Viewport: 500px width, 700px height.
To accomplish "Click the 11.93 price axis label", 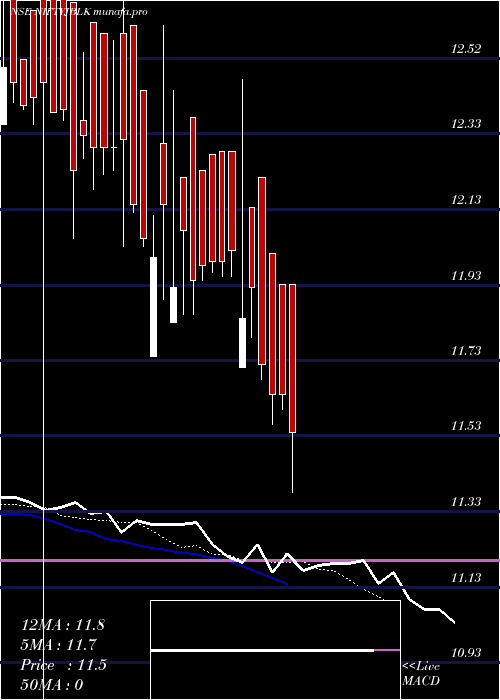I will (x=466, y=275).
